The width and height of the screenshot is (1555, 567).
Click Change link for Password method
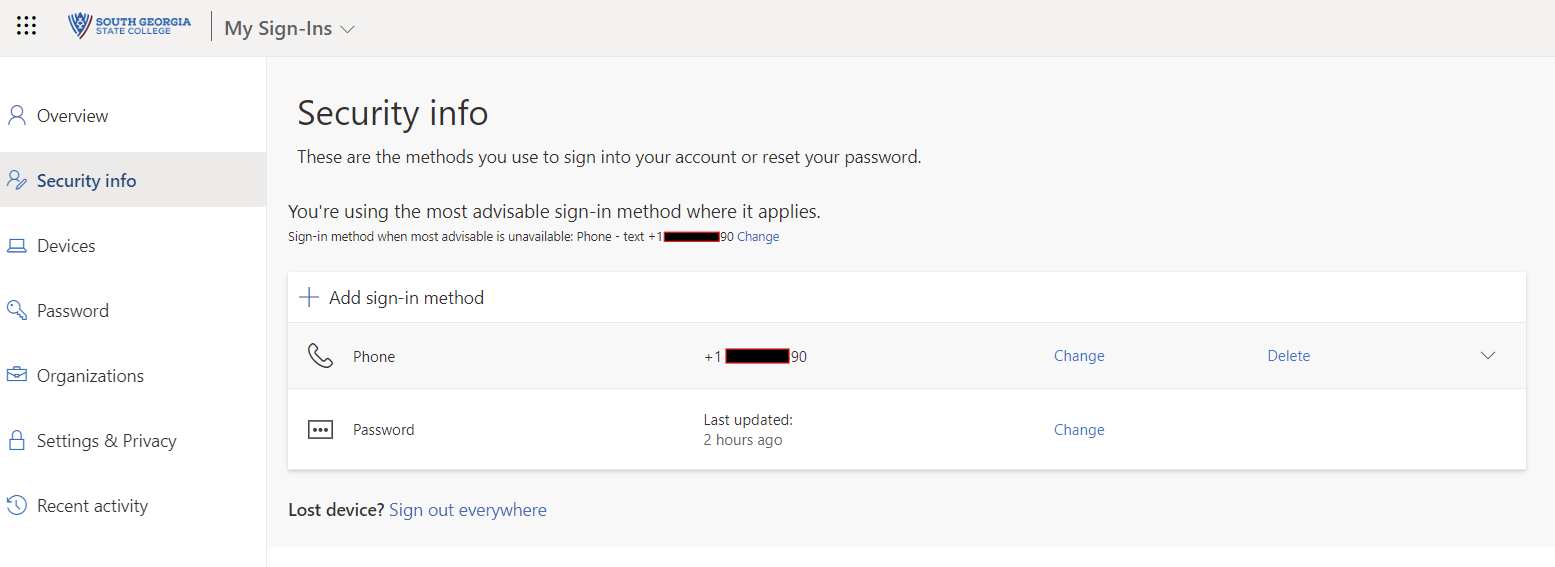click(1079, 430)
